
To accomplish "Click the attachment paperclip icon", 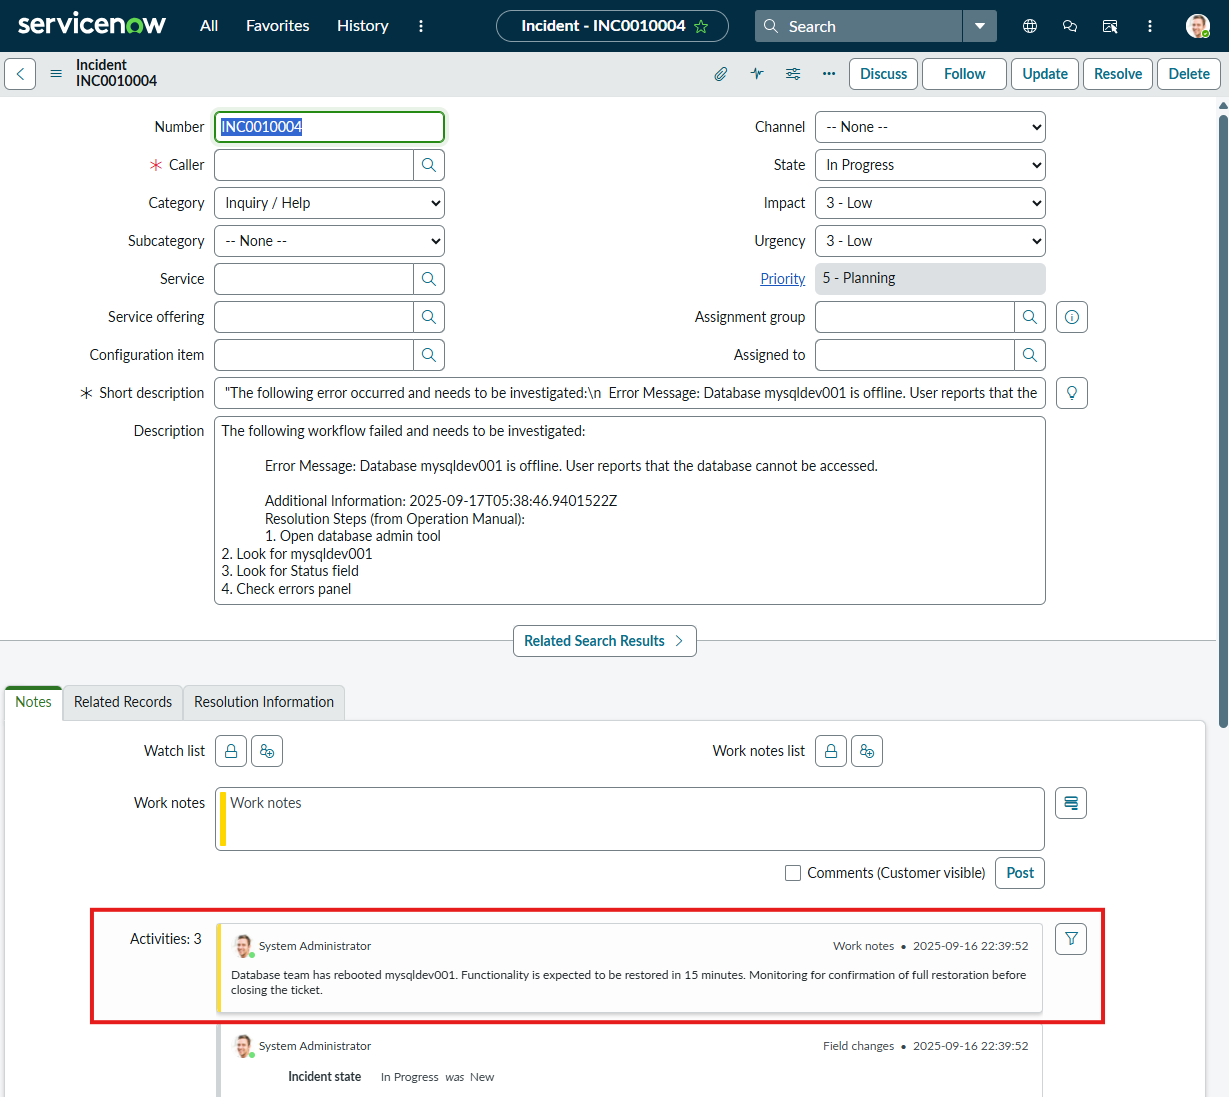I will click(x=720, y=74).
